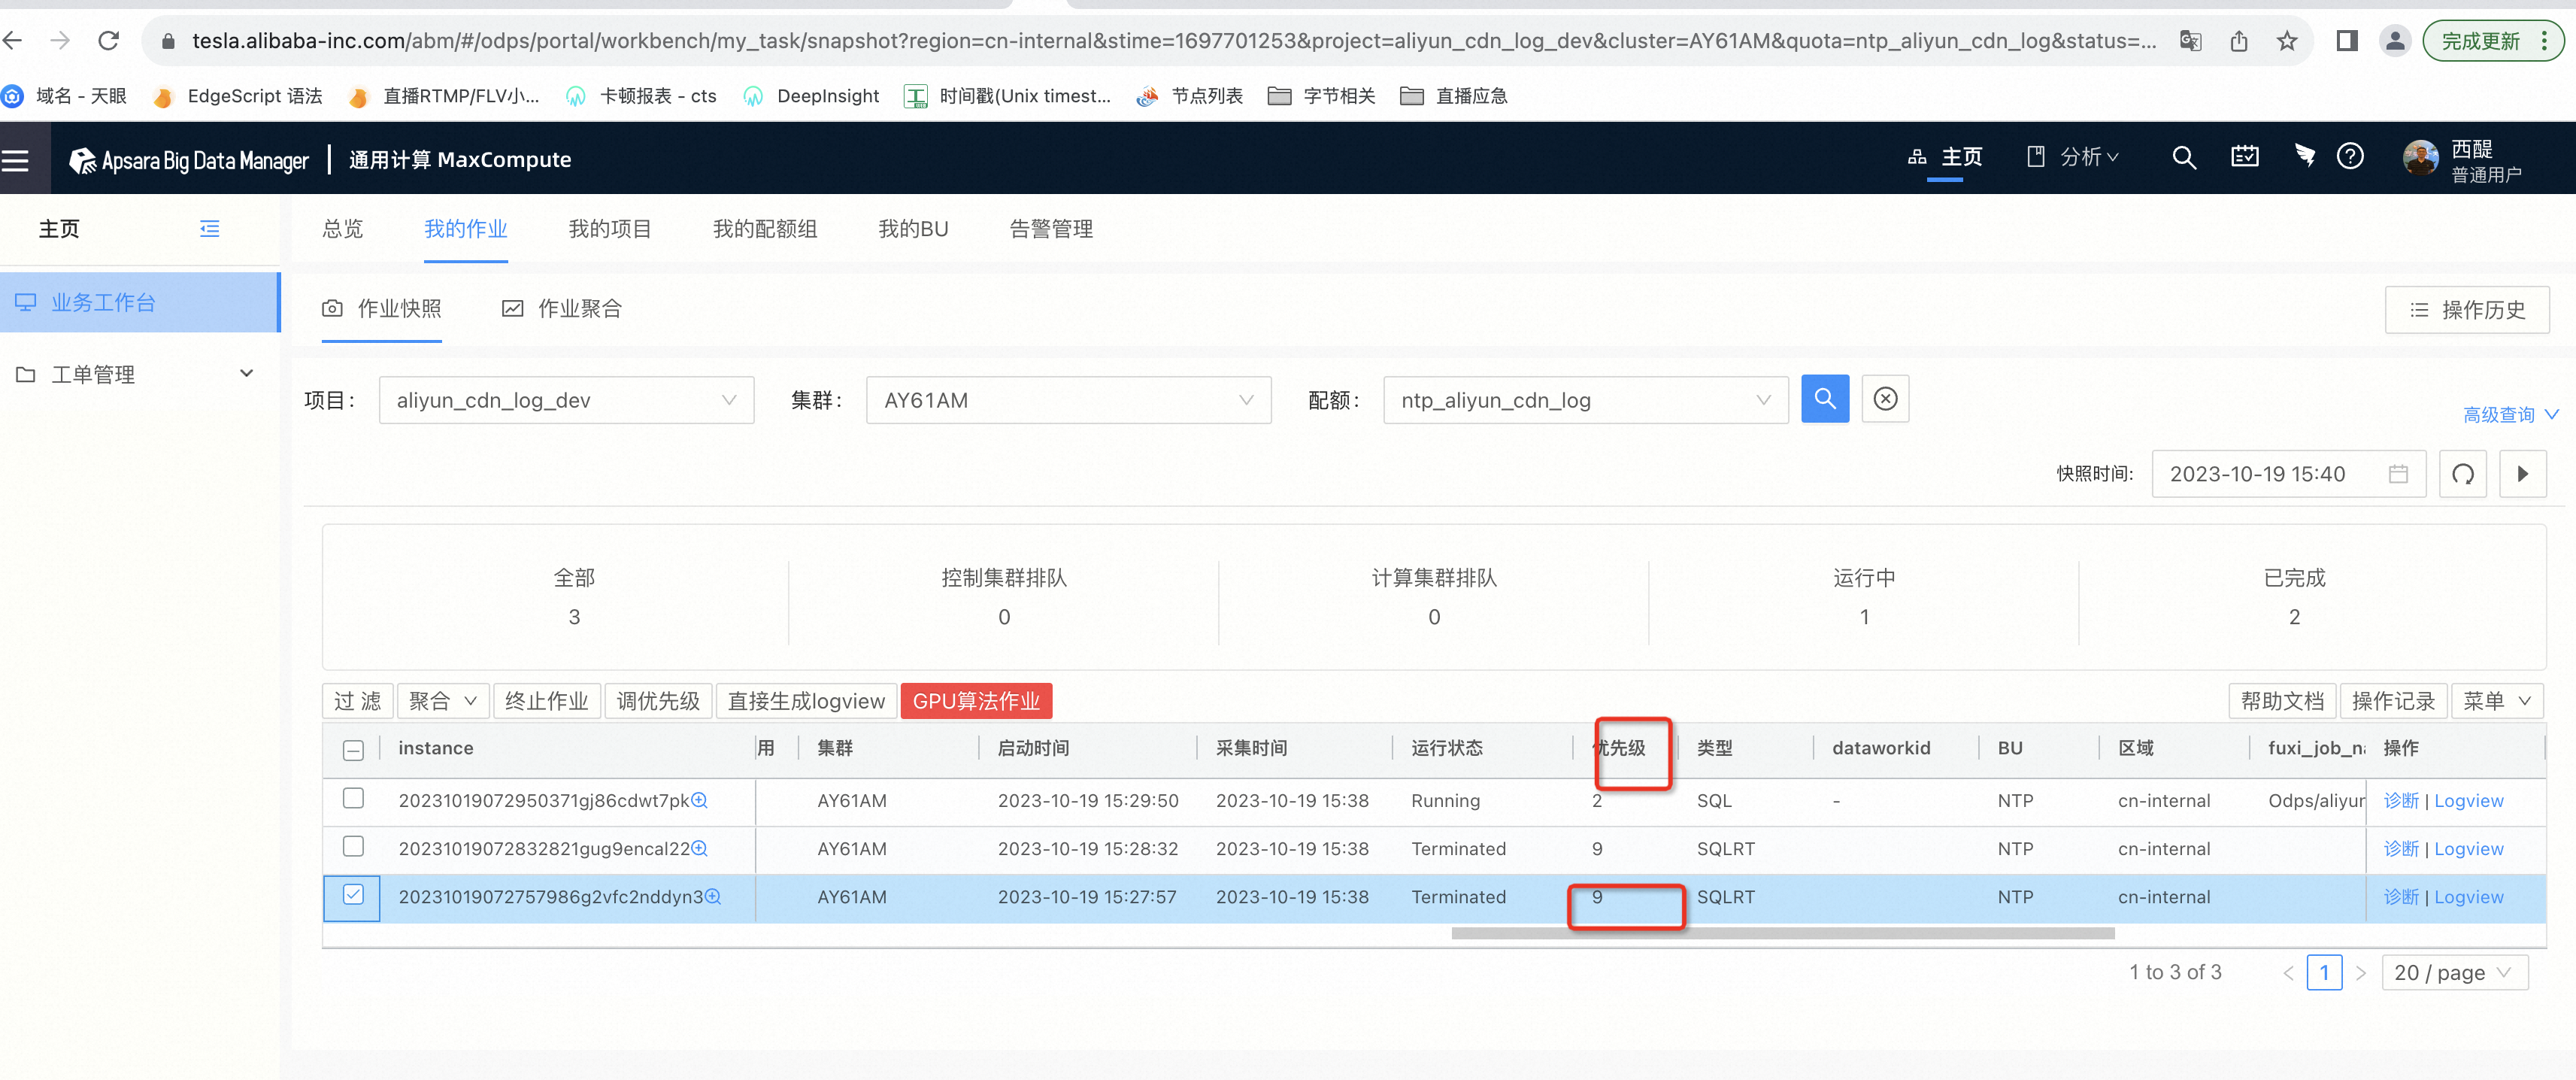Viewport: 2576px width, 1080px height.
Task: Switch to the 我的配额组 tab
Action: pos(765,229)
